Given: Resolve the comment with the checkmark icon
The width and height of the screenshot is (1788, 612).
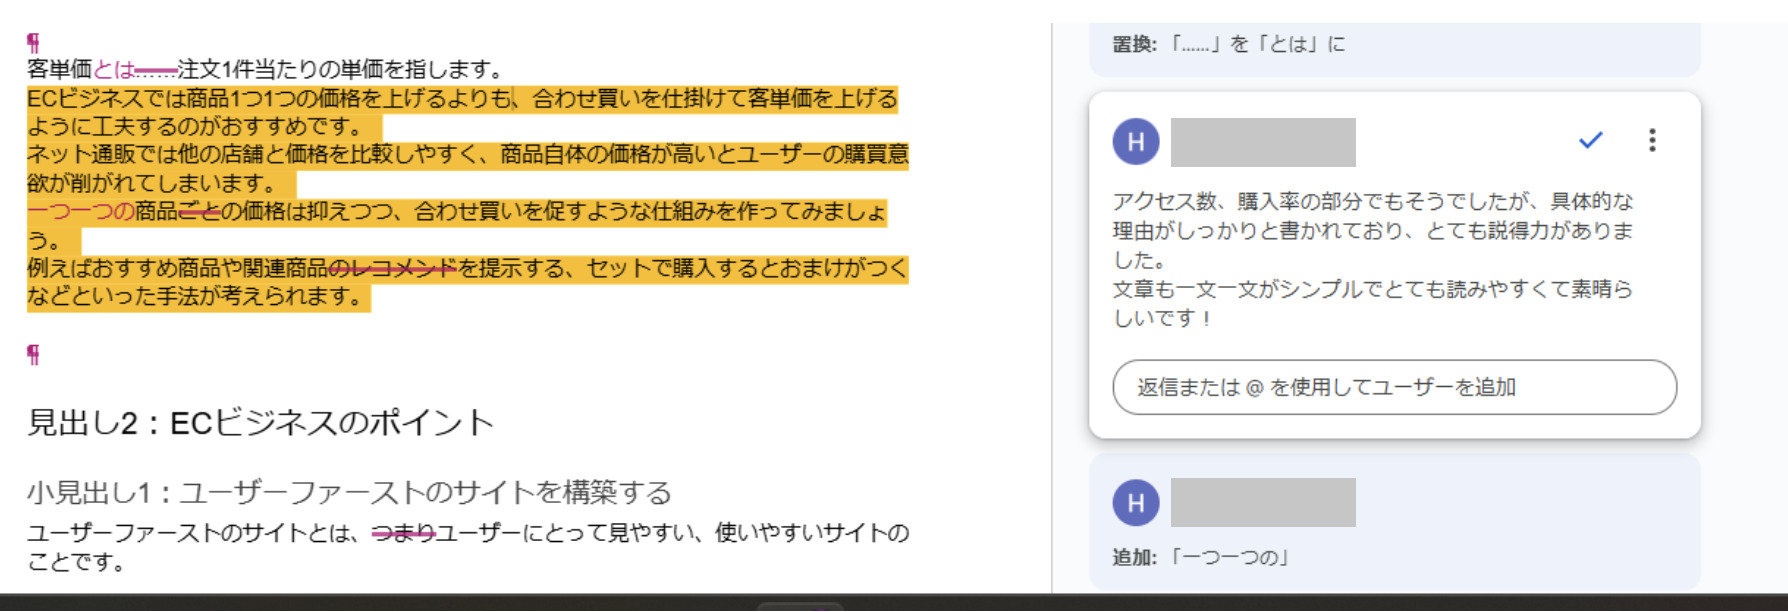Looking at the screenshot, I should 1590,141.
